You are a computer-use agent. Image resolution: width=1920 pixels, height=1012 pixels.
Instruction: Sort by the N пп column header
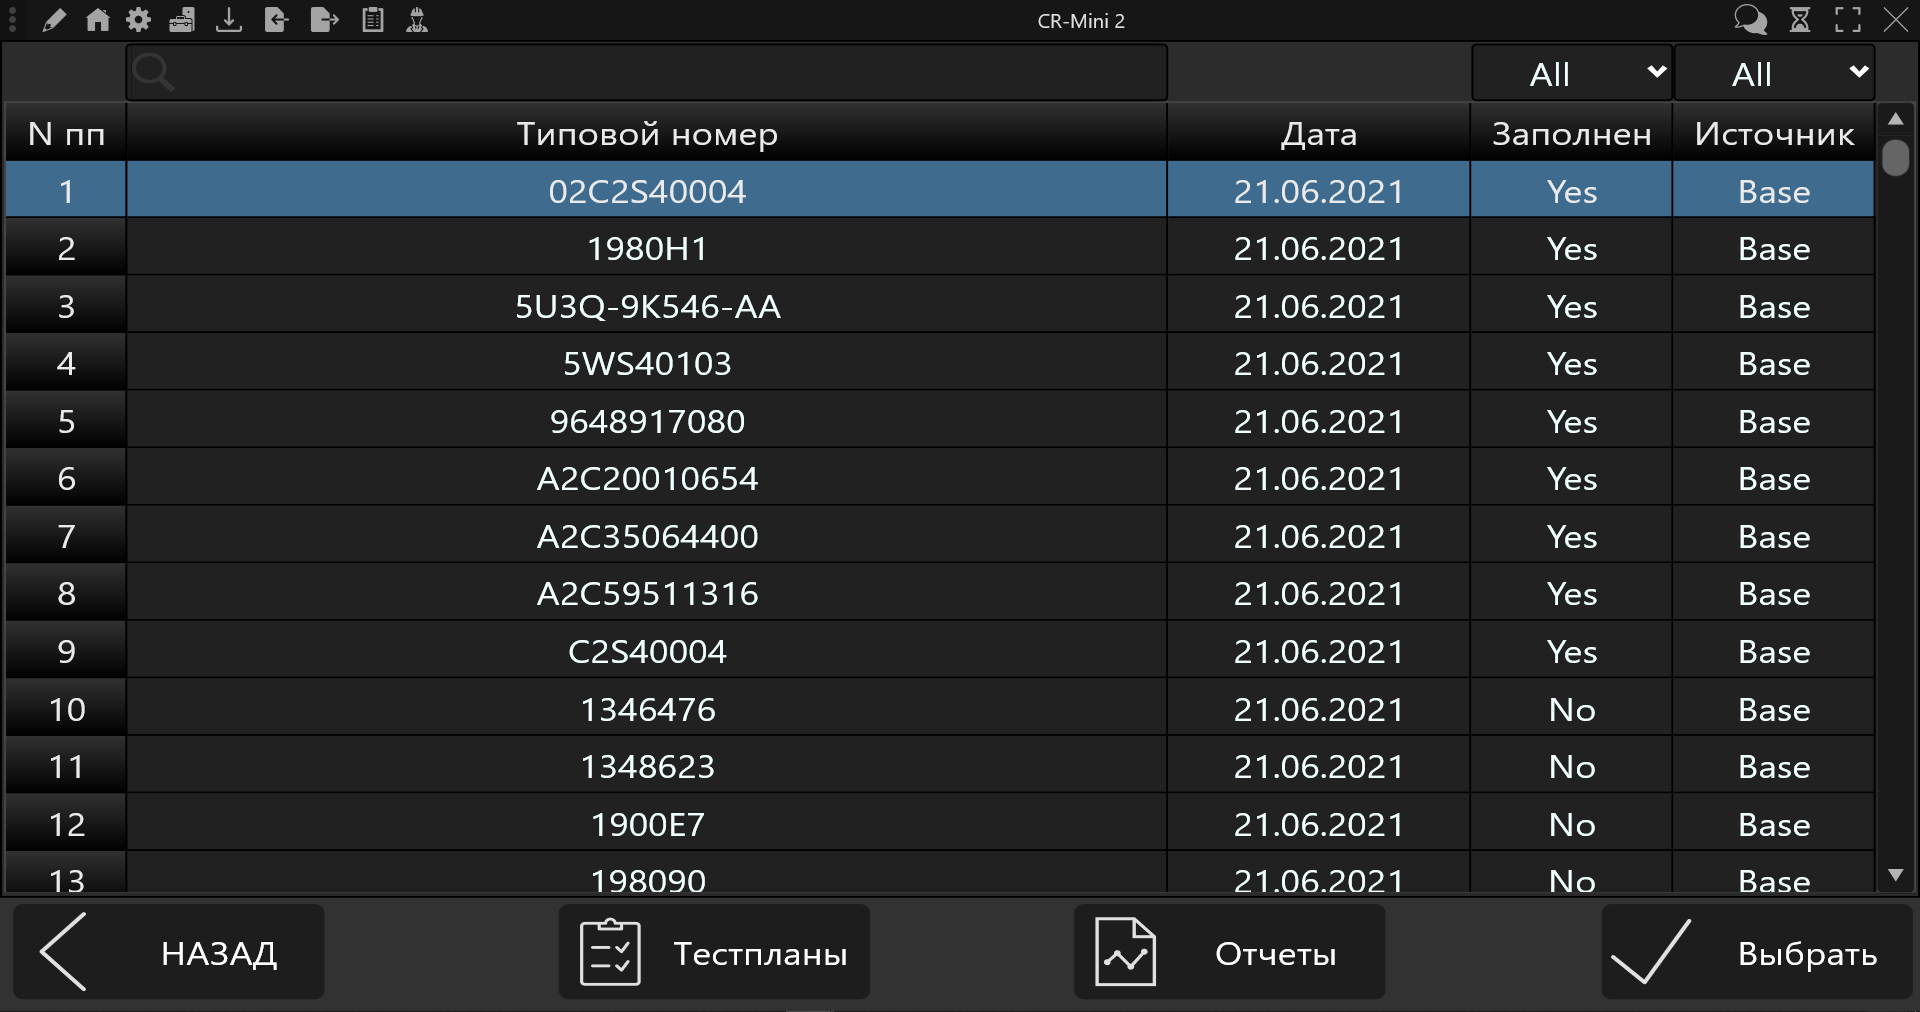[66, 133]
